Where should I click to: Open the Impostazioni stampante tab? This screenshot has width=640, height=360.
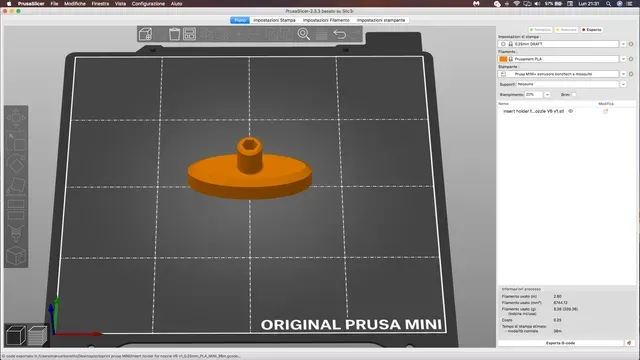point(381,20)
